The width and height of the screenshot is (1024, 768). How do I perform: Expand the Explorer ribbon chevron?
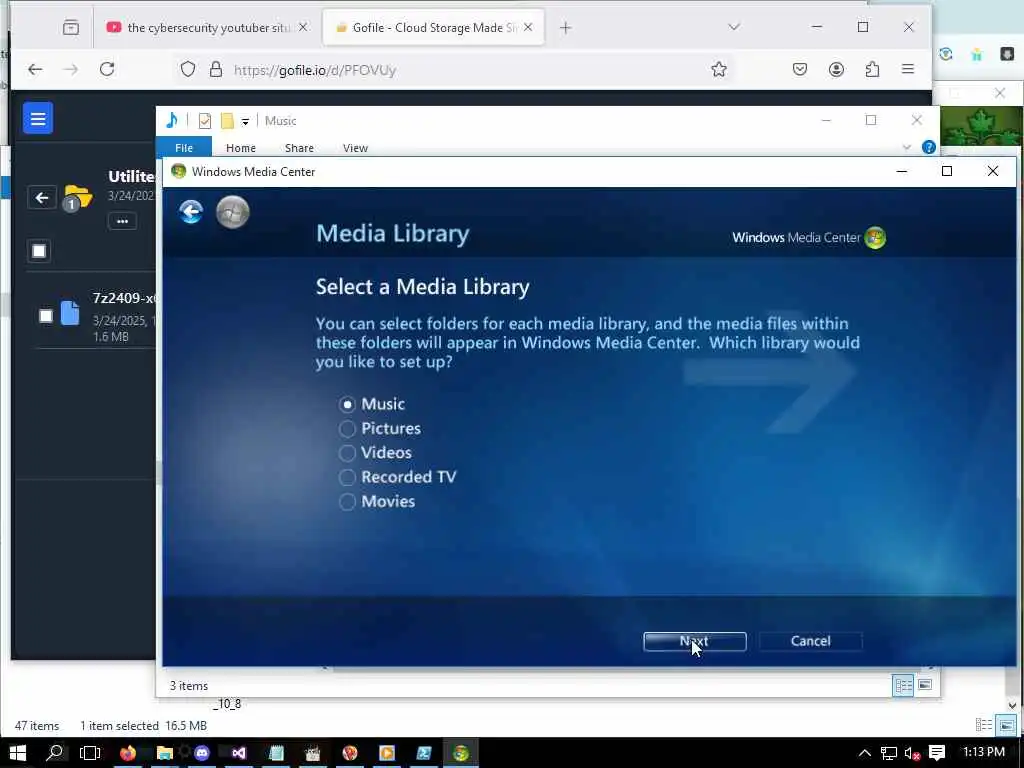(x=906, y=147)
